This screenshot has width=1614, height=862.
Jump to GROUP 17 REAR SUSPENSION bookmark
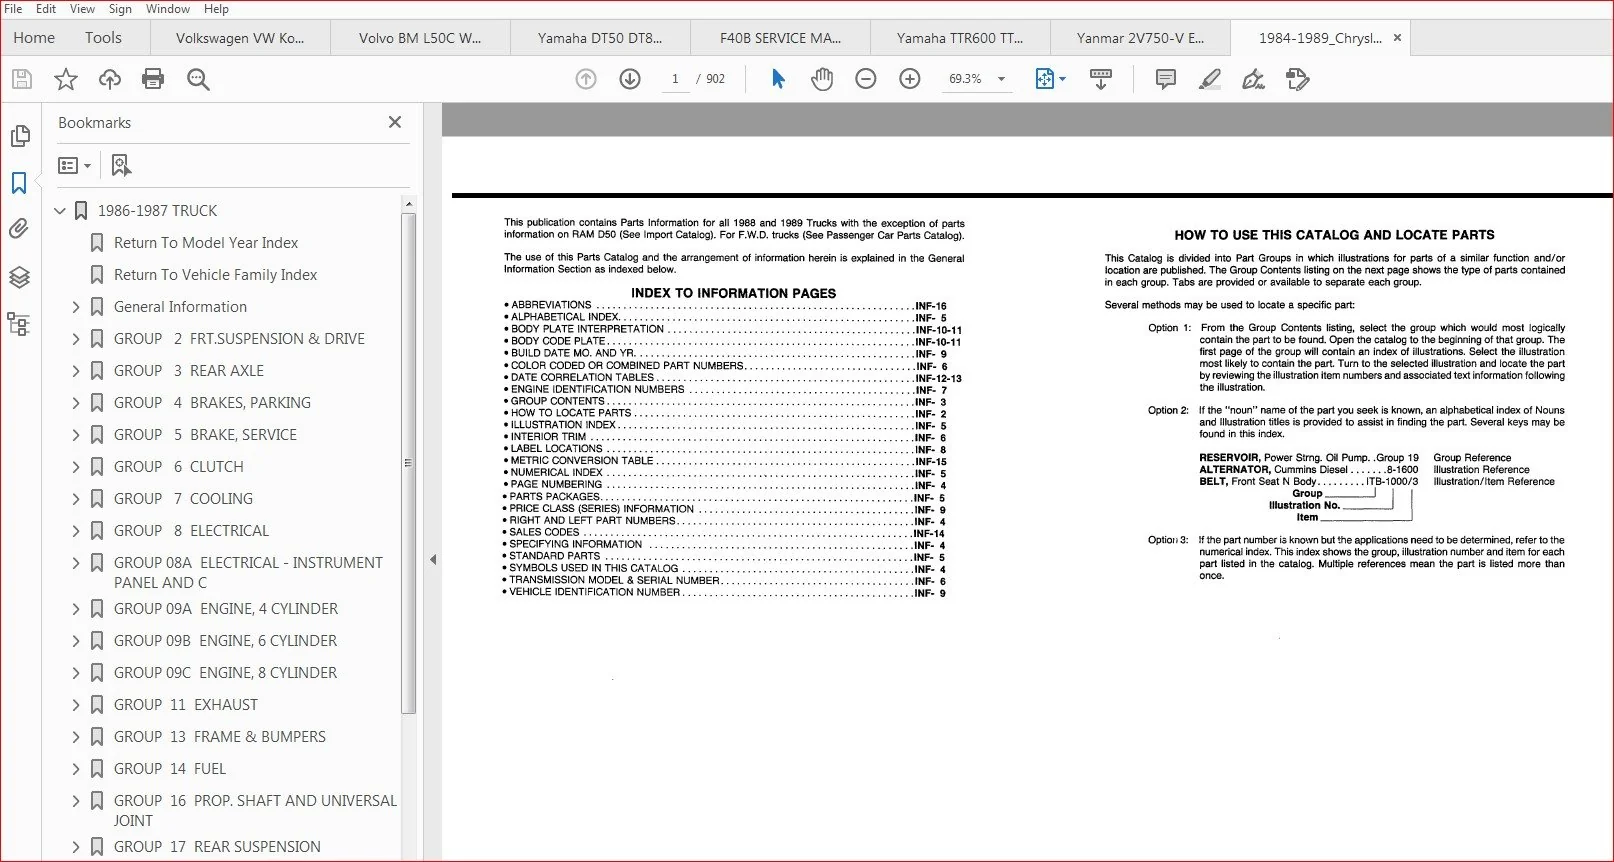coord(217,847)
